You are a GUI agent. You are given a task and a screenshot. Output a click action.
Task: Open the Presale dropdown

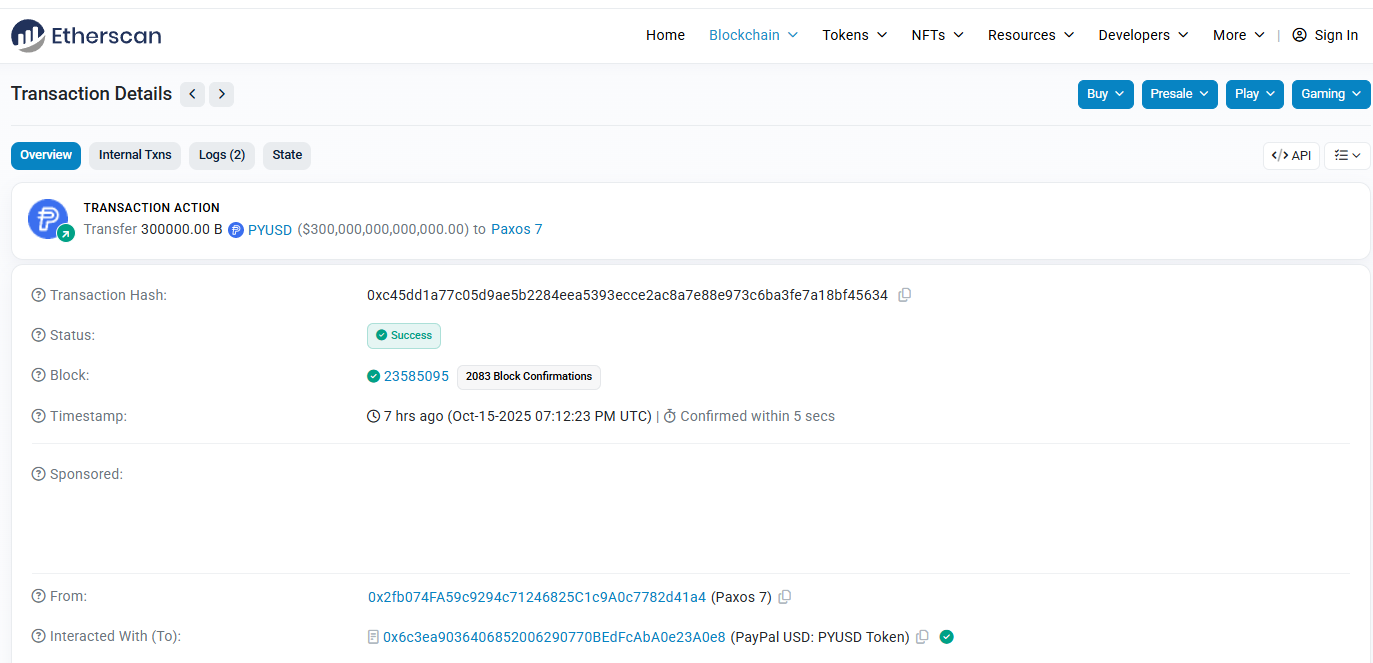coord(1179,94)
